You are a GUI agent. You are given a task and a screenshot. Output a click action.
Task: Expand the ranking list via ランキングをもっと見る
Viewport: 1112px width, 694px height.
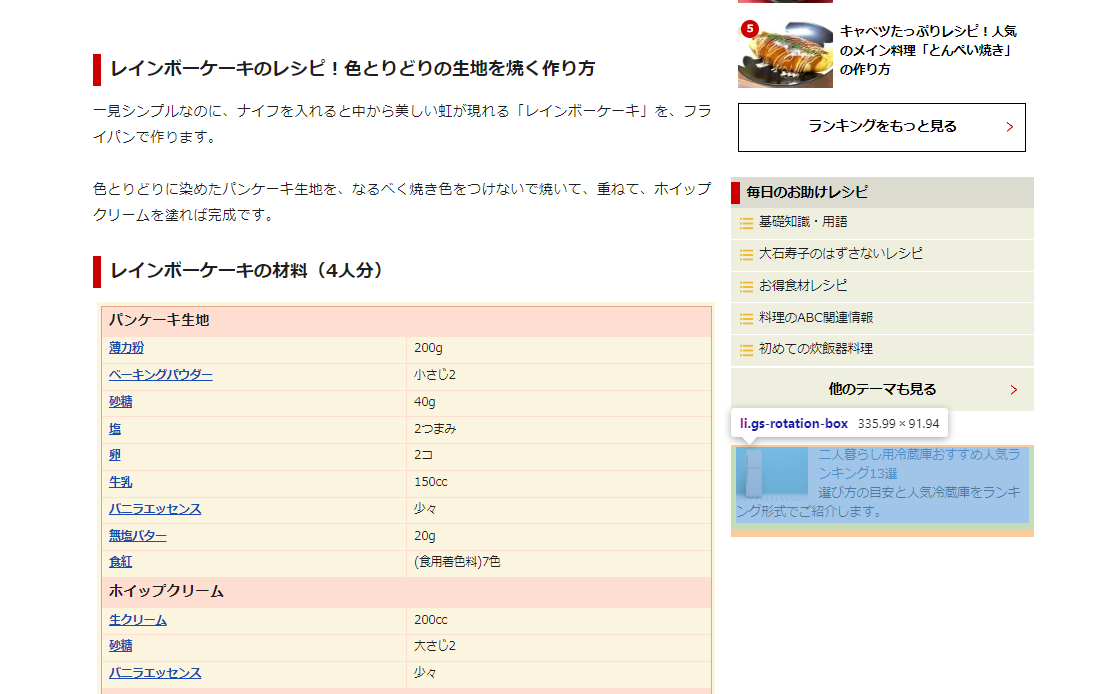tap(880, 127)
